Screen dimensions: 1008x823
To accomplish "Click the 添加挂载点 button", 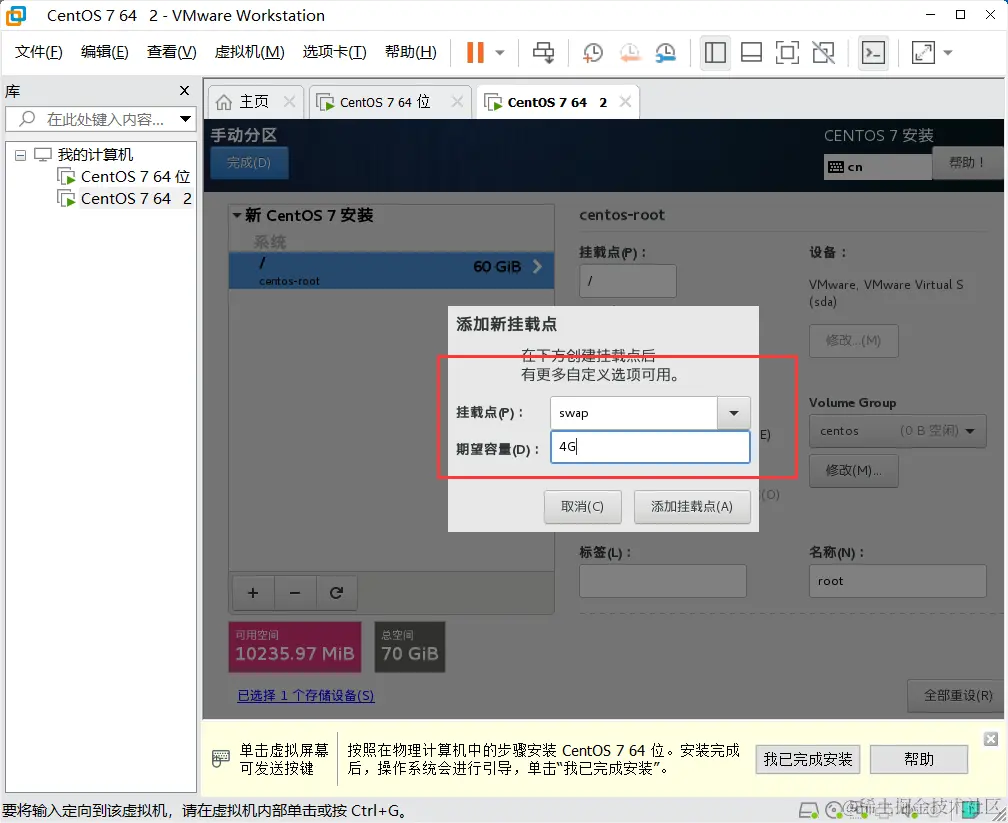I will point(692,507).
